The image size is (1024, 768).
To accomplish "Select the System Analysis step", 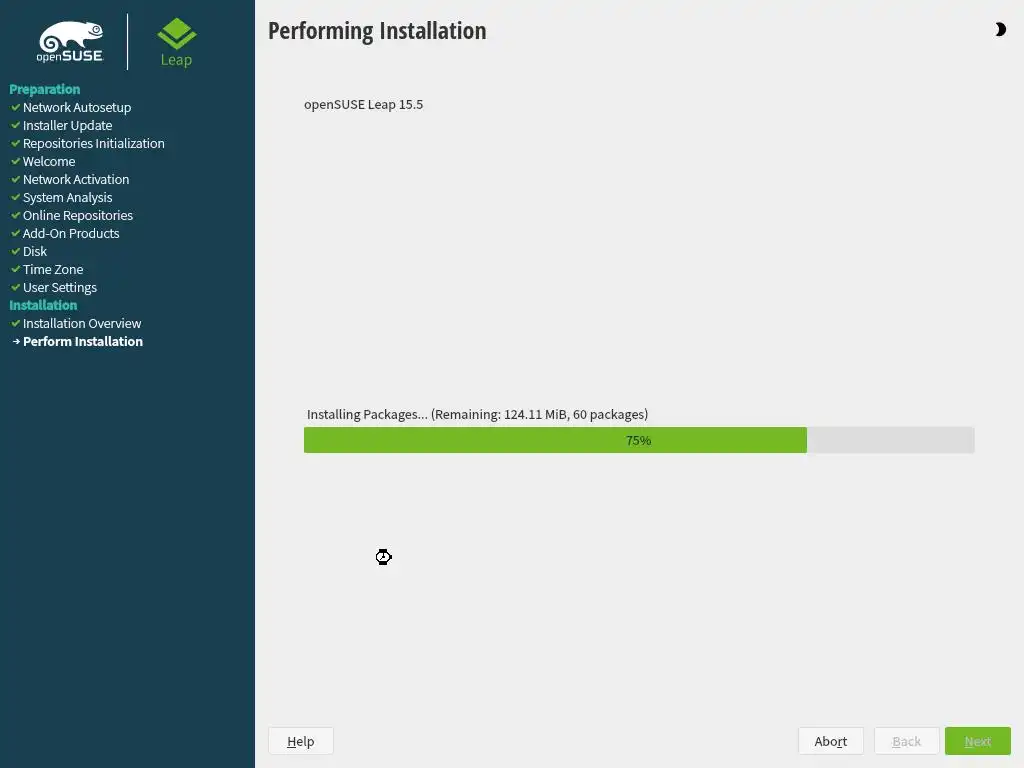I will tap(67, 197).
